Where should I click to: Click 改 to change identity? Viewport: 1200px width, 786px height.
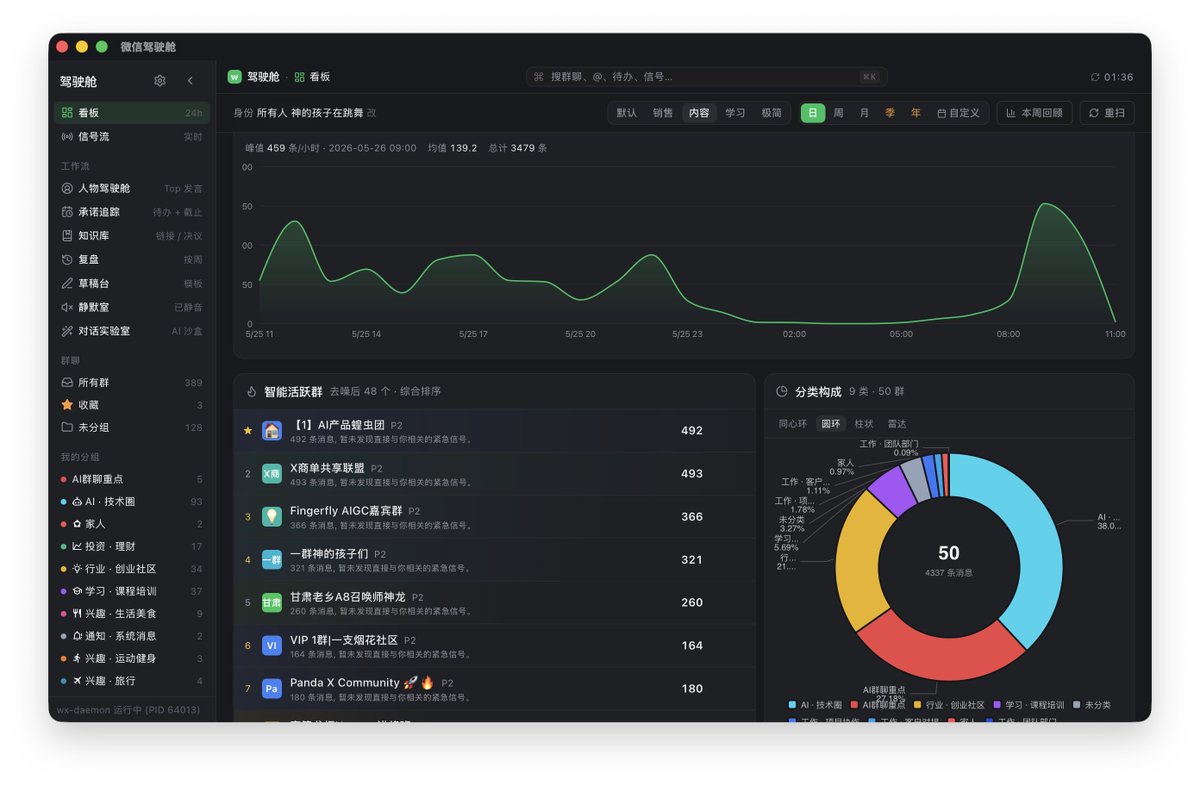(x=371, y=113)
